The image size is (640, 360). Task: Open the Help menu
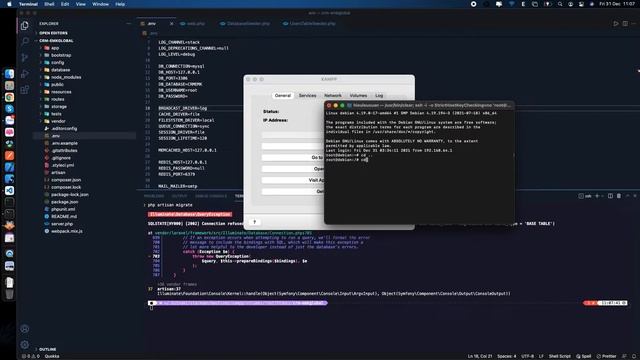120,4
